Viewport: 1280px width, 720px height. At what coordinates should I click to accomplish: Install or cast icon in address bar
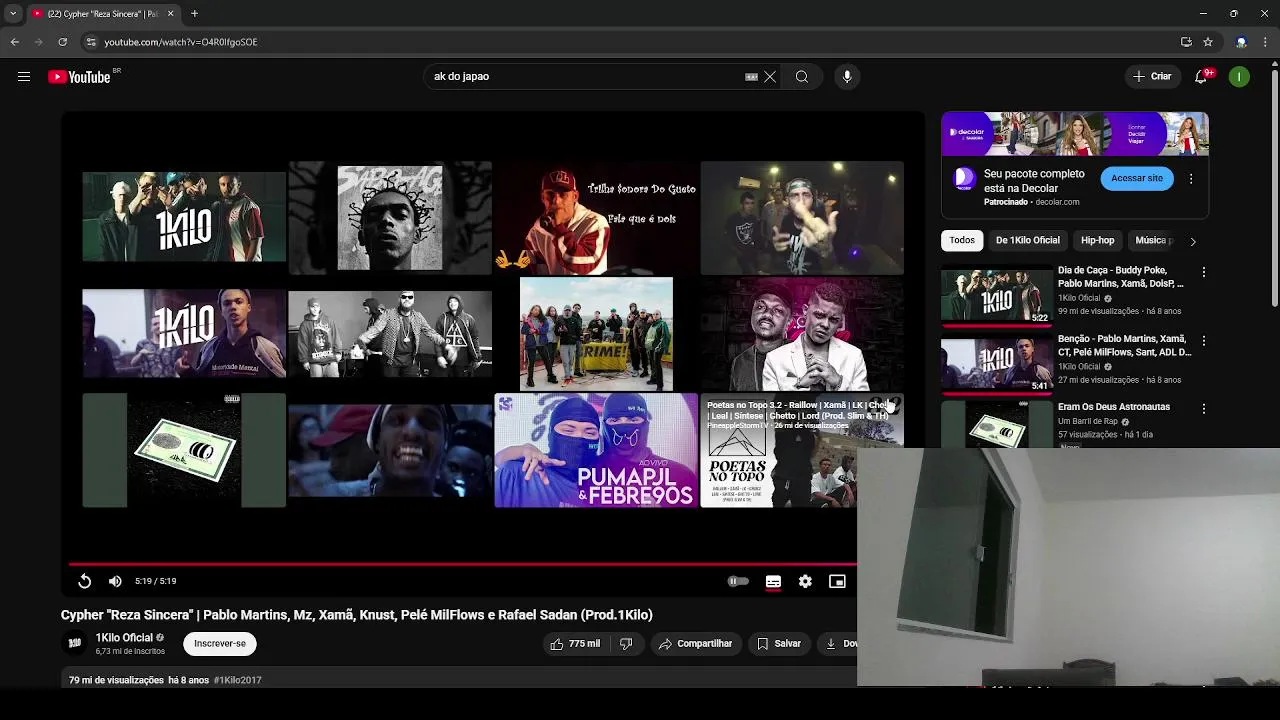(x=1186, y=42)
